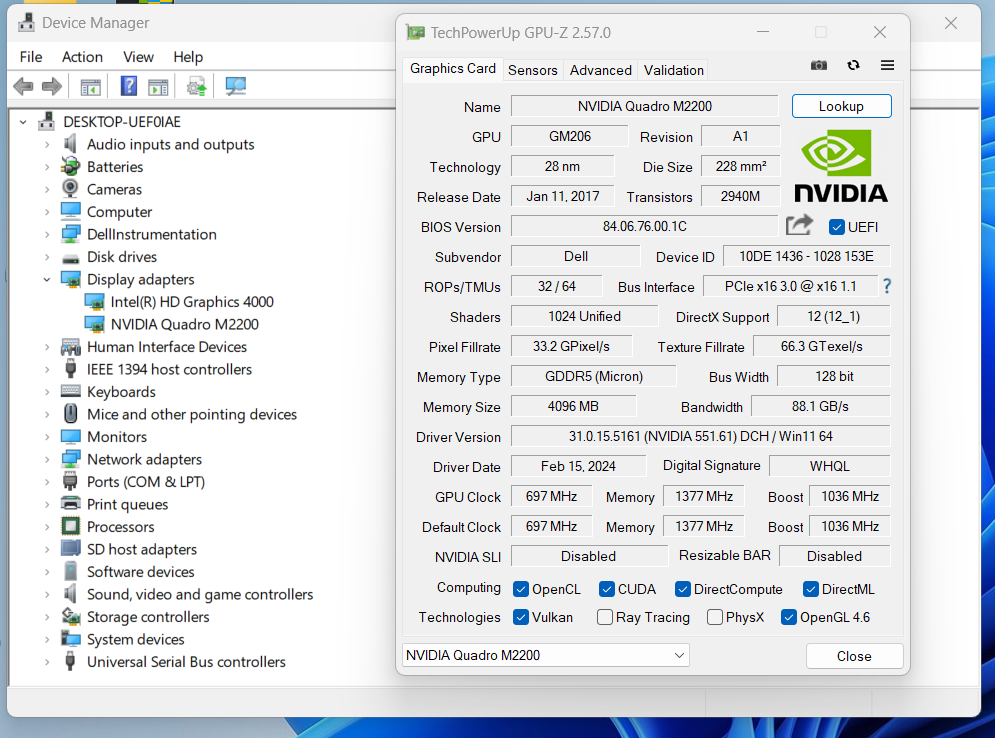
Task: Click the Update driver toolbar icon
Action: 196,86
